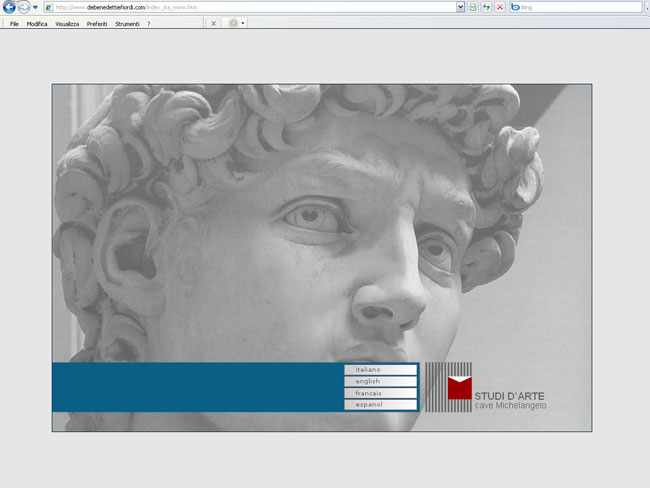Choose the english language button
The image size is (650, 488).
(x=381, y=381)
